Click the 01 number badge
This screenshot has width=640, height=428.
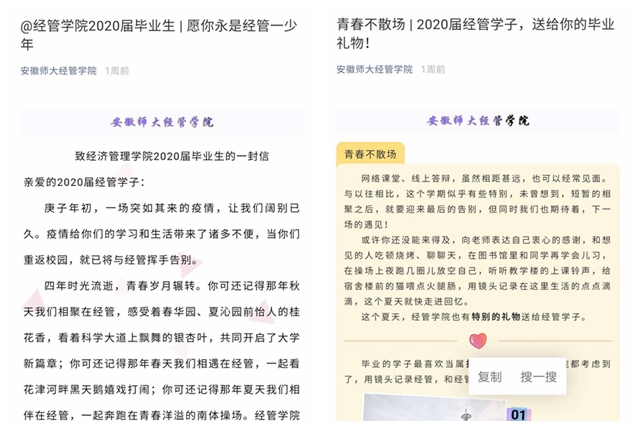518,414
